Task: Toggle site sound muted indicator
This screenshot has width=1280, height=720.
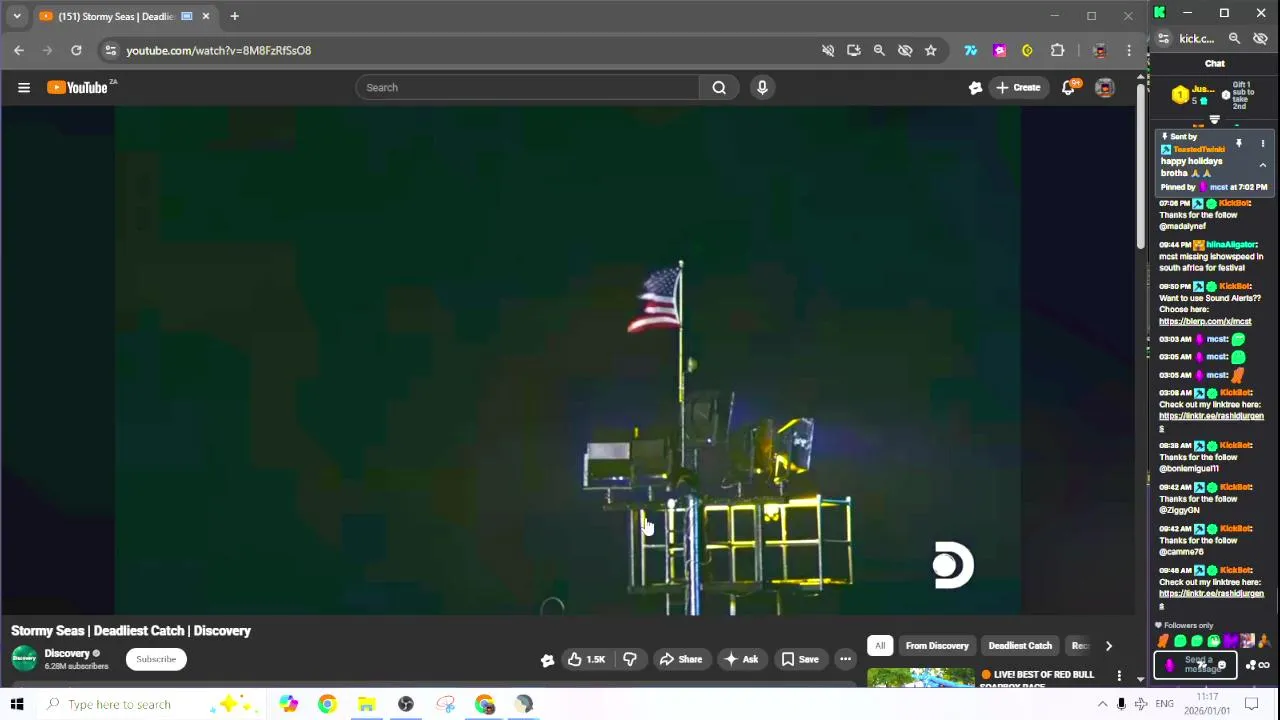Action: point(828,50)
